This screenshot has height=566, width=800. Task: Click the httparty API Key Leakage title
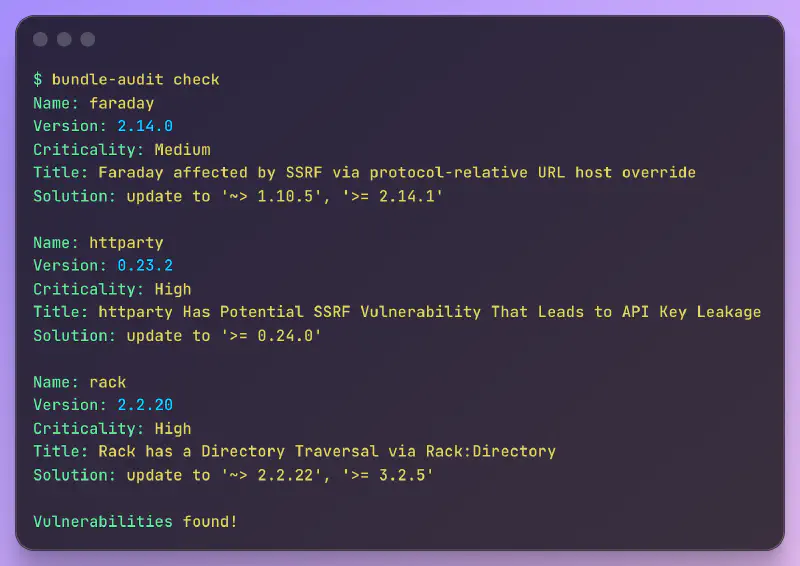click(x=430, y=312)
